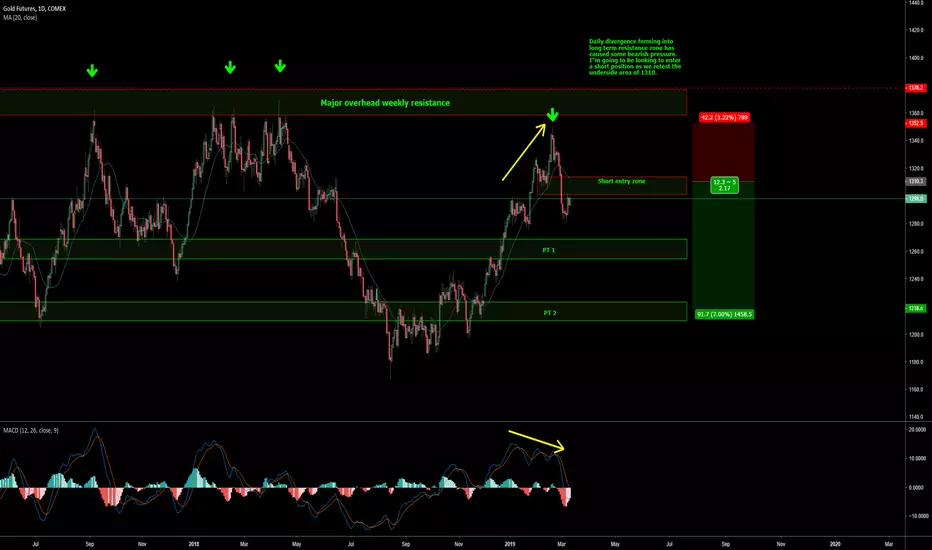Click the Major overhead weekly resistance label
This screenshot has height=550, width=932.
click(385, 103)
